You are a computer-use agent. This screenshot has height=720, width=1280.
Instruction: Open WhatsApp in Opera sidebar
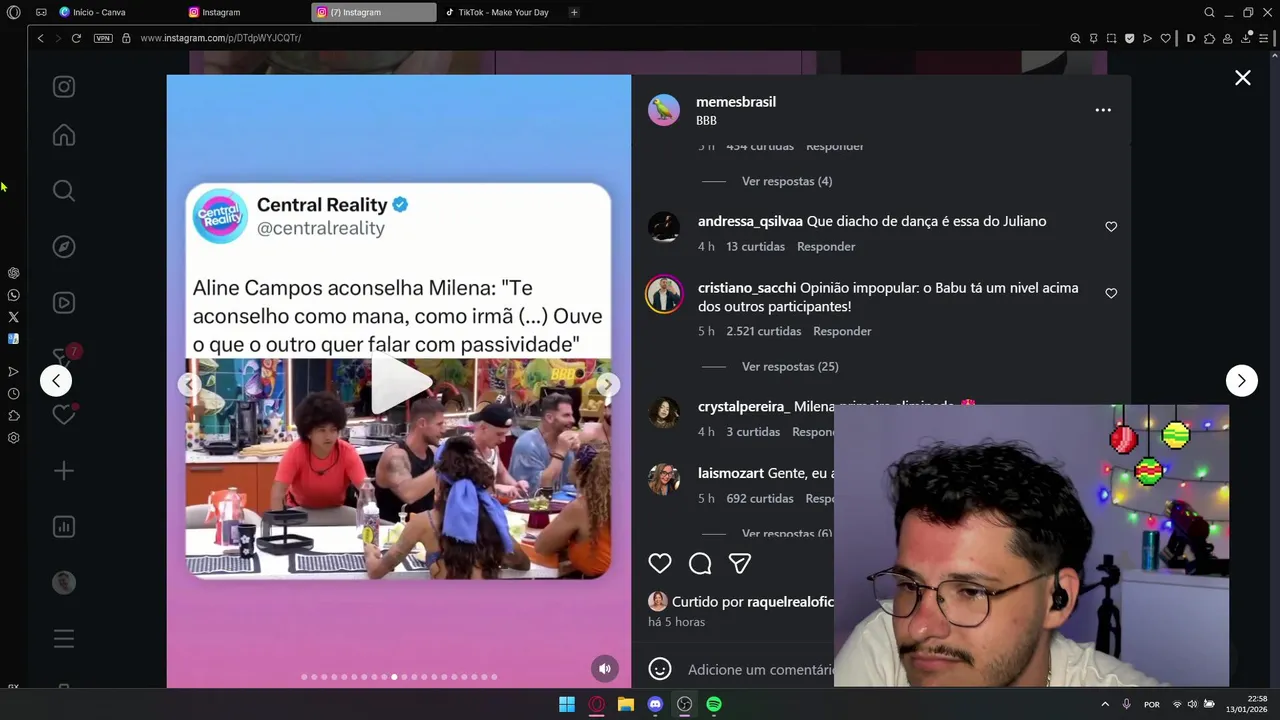(13, 295)
